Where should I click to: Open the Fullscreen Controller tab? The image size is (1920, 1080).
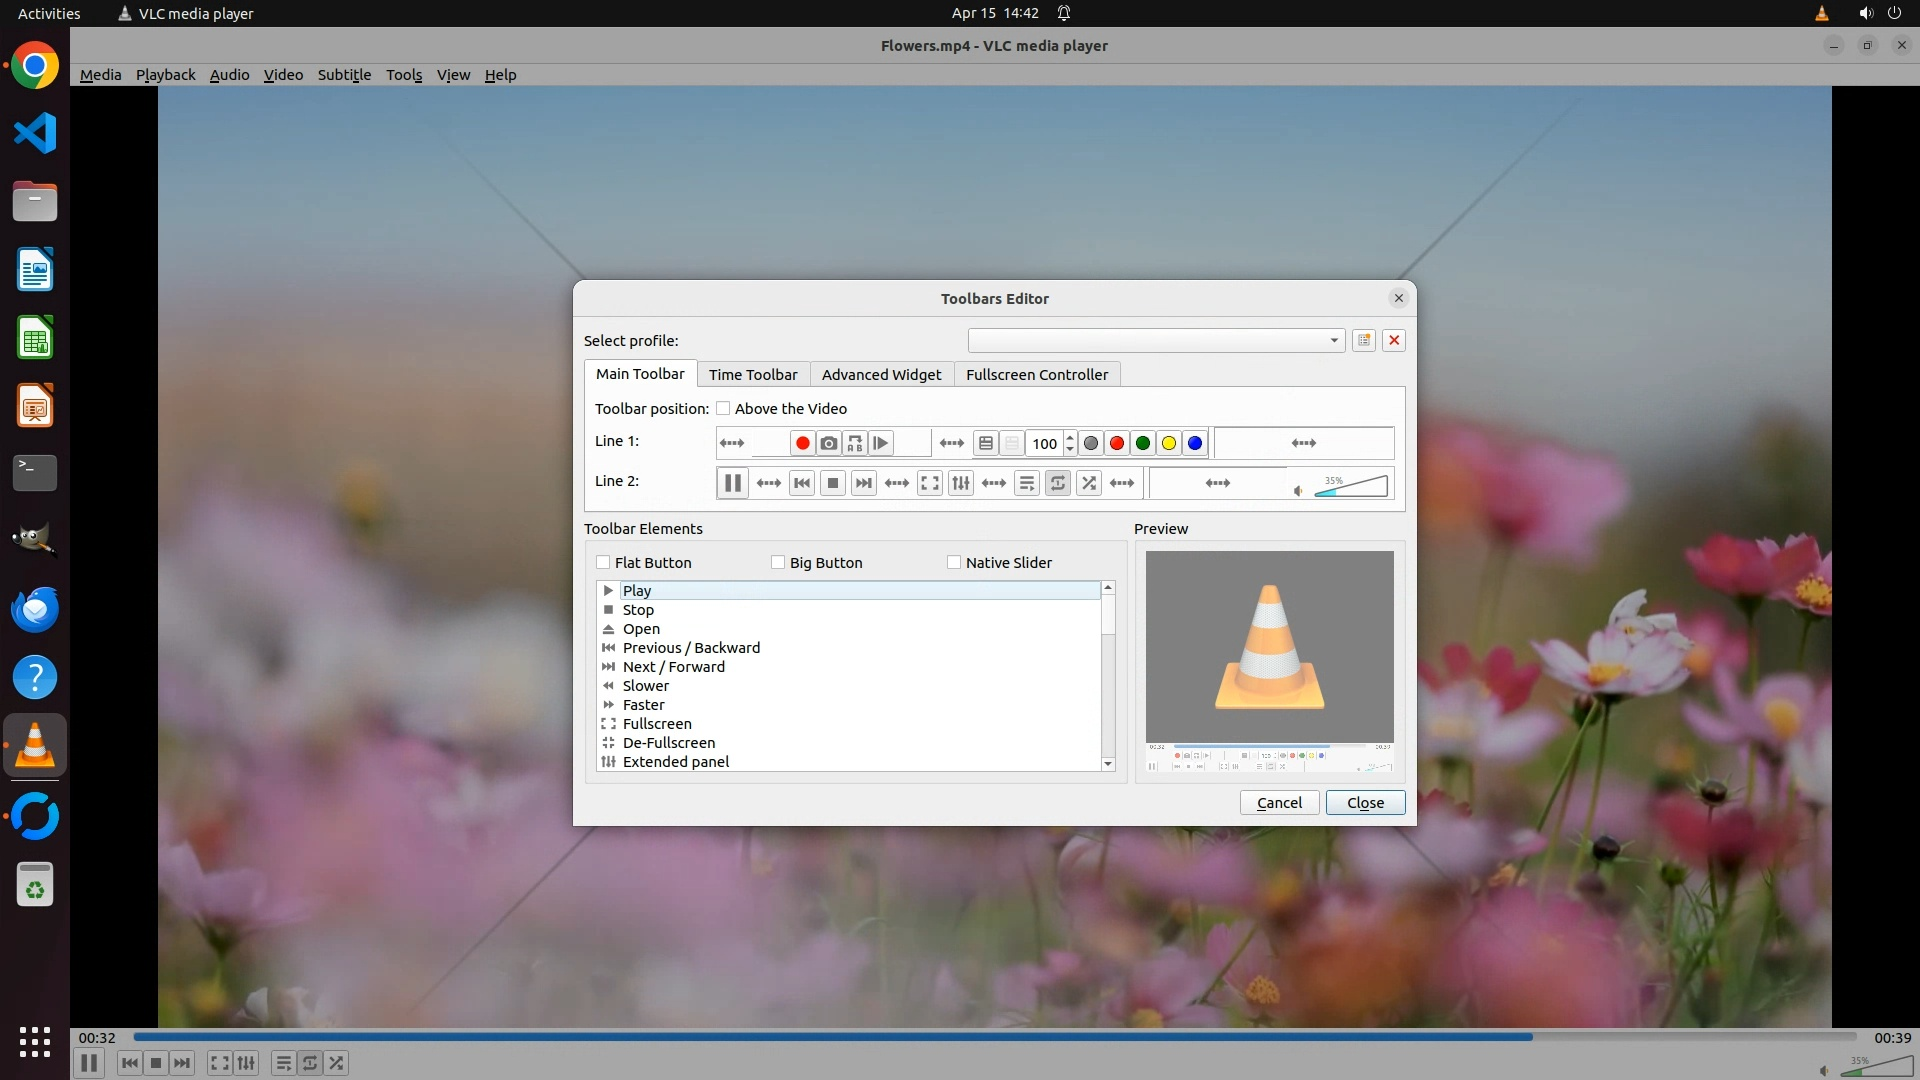[x=1036, y=374]
